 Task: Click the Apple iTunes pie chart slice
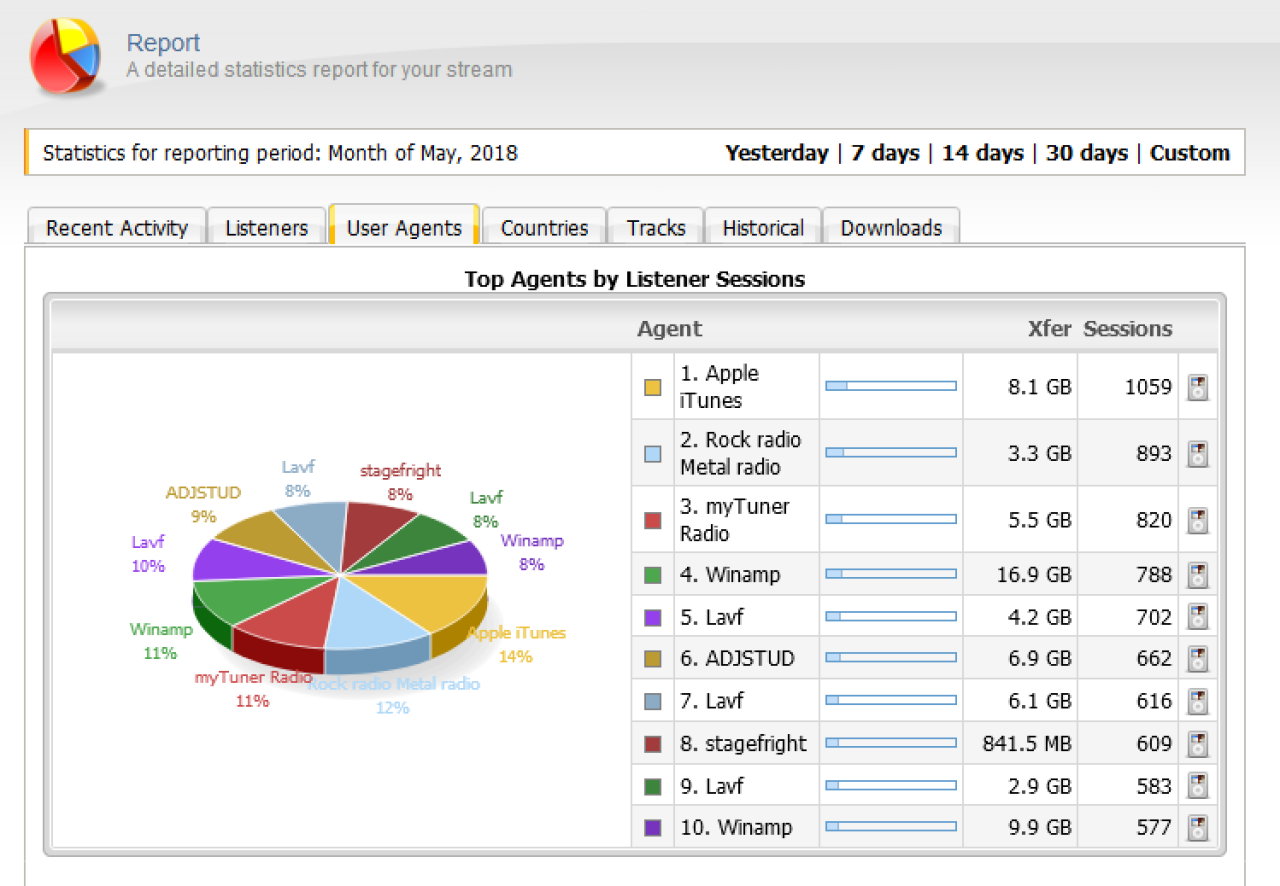click(x=430, y=598)
